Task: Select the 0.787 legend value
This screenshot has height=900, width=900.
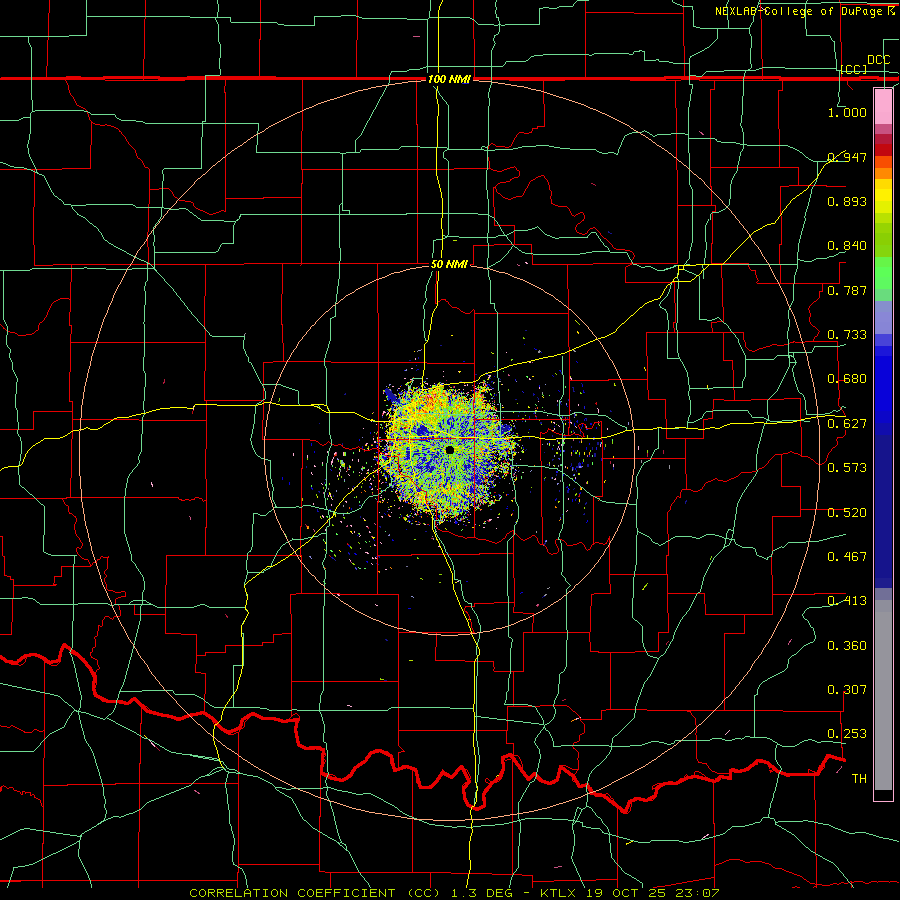Action: click(x=847, y=290)
